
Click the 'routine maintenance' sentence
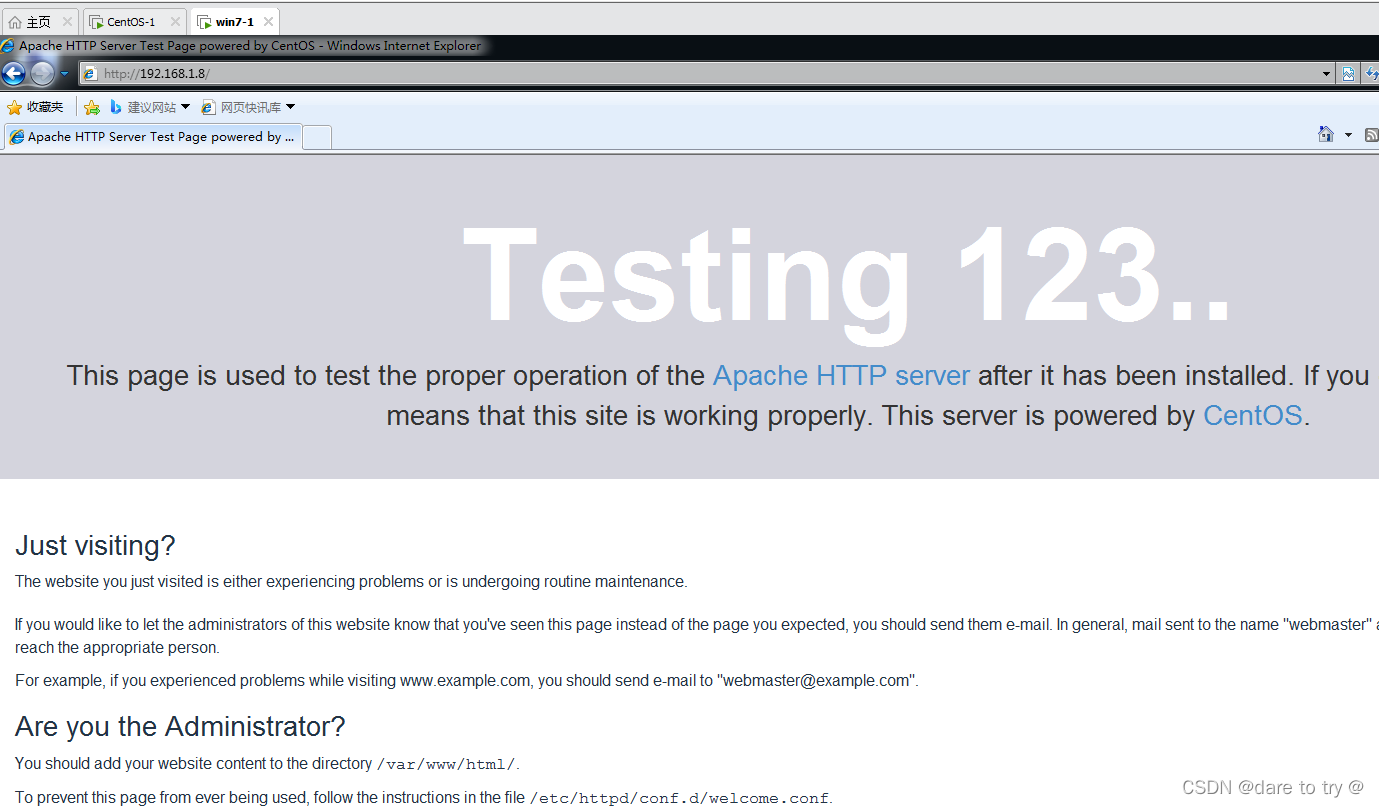[351, 582]
